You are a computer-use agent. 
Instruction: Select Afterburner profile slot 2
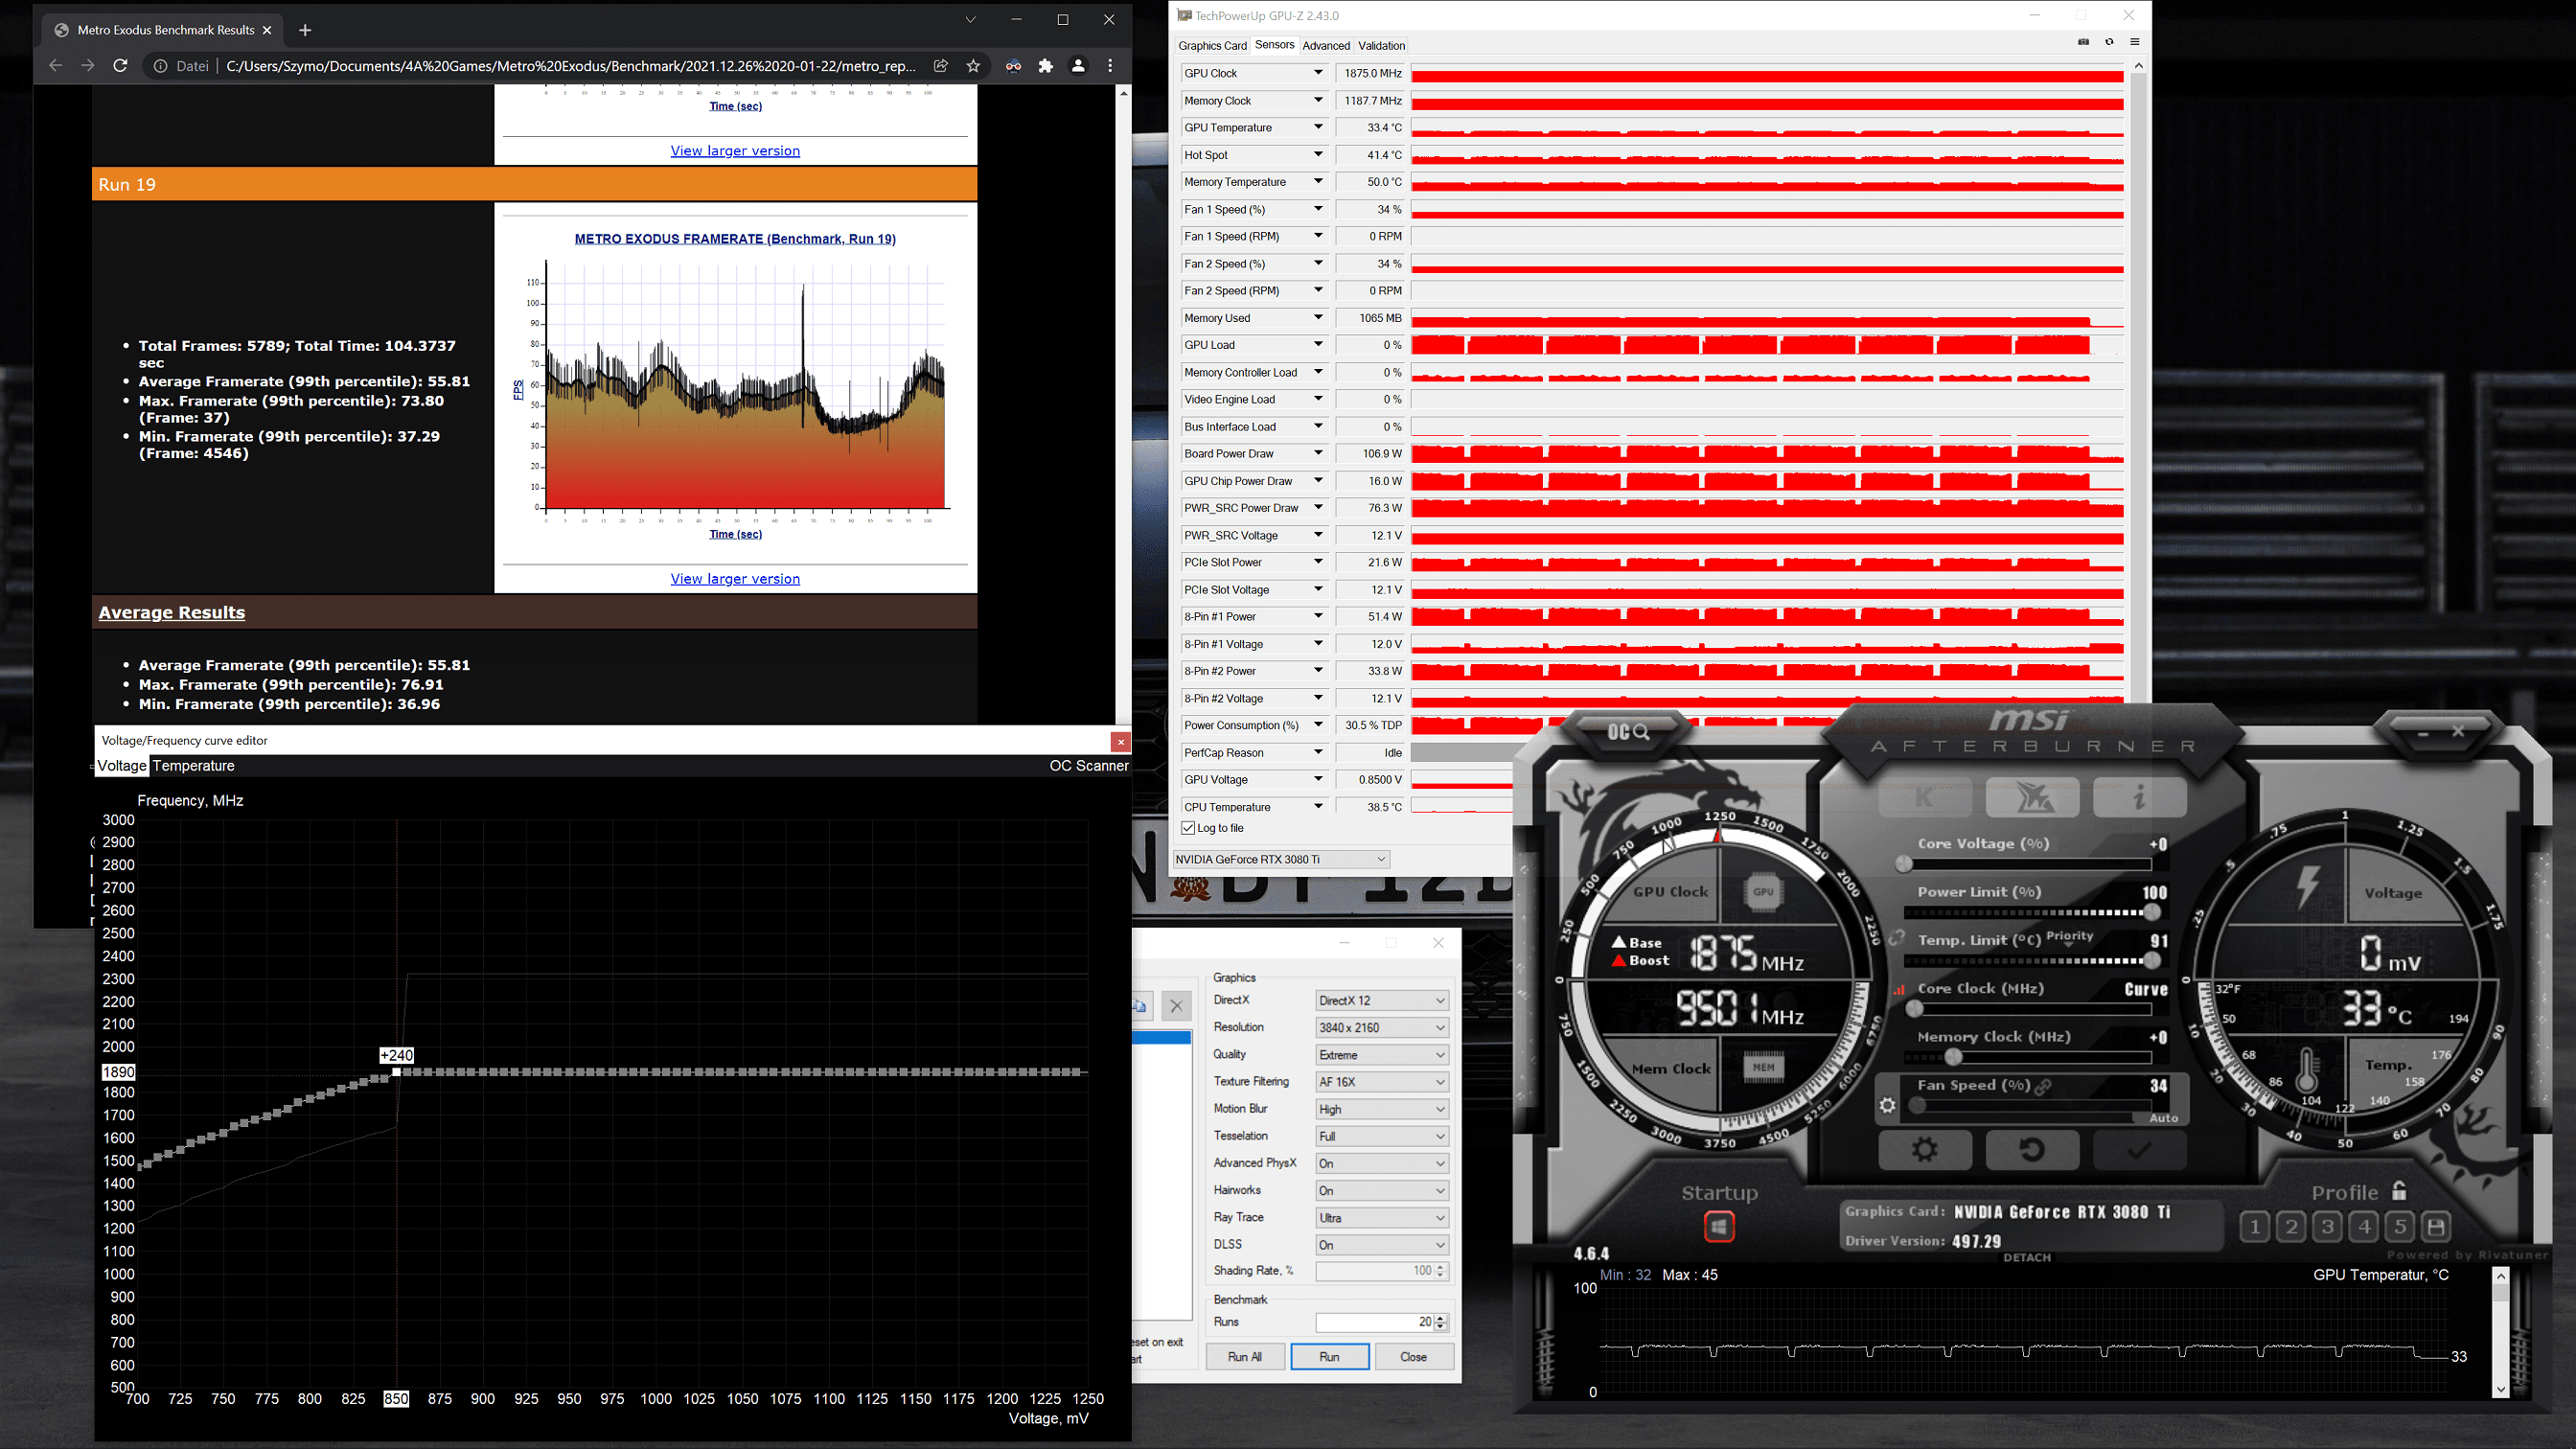click(x=2291, y=1227)
